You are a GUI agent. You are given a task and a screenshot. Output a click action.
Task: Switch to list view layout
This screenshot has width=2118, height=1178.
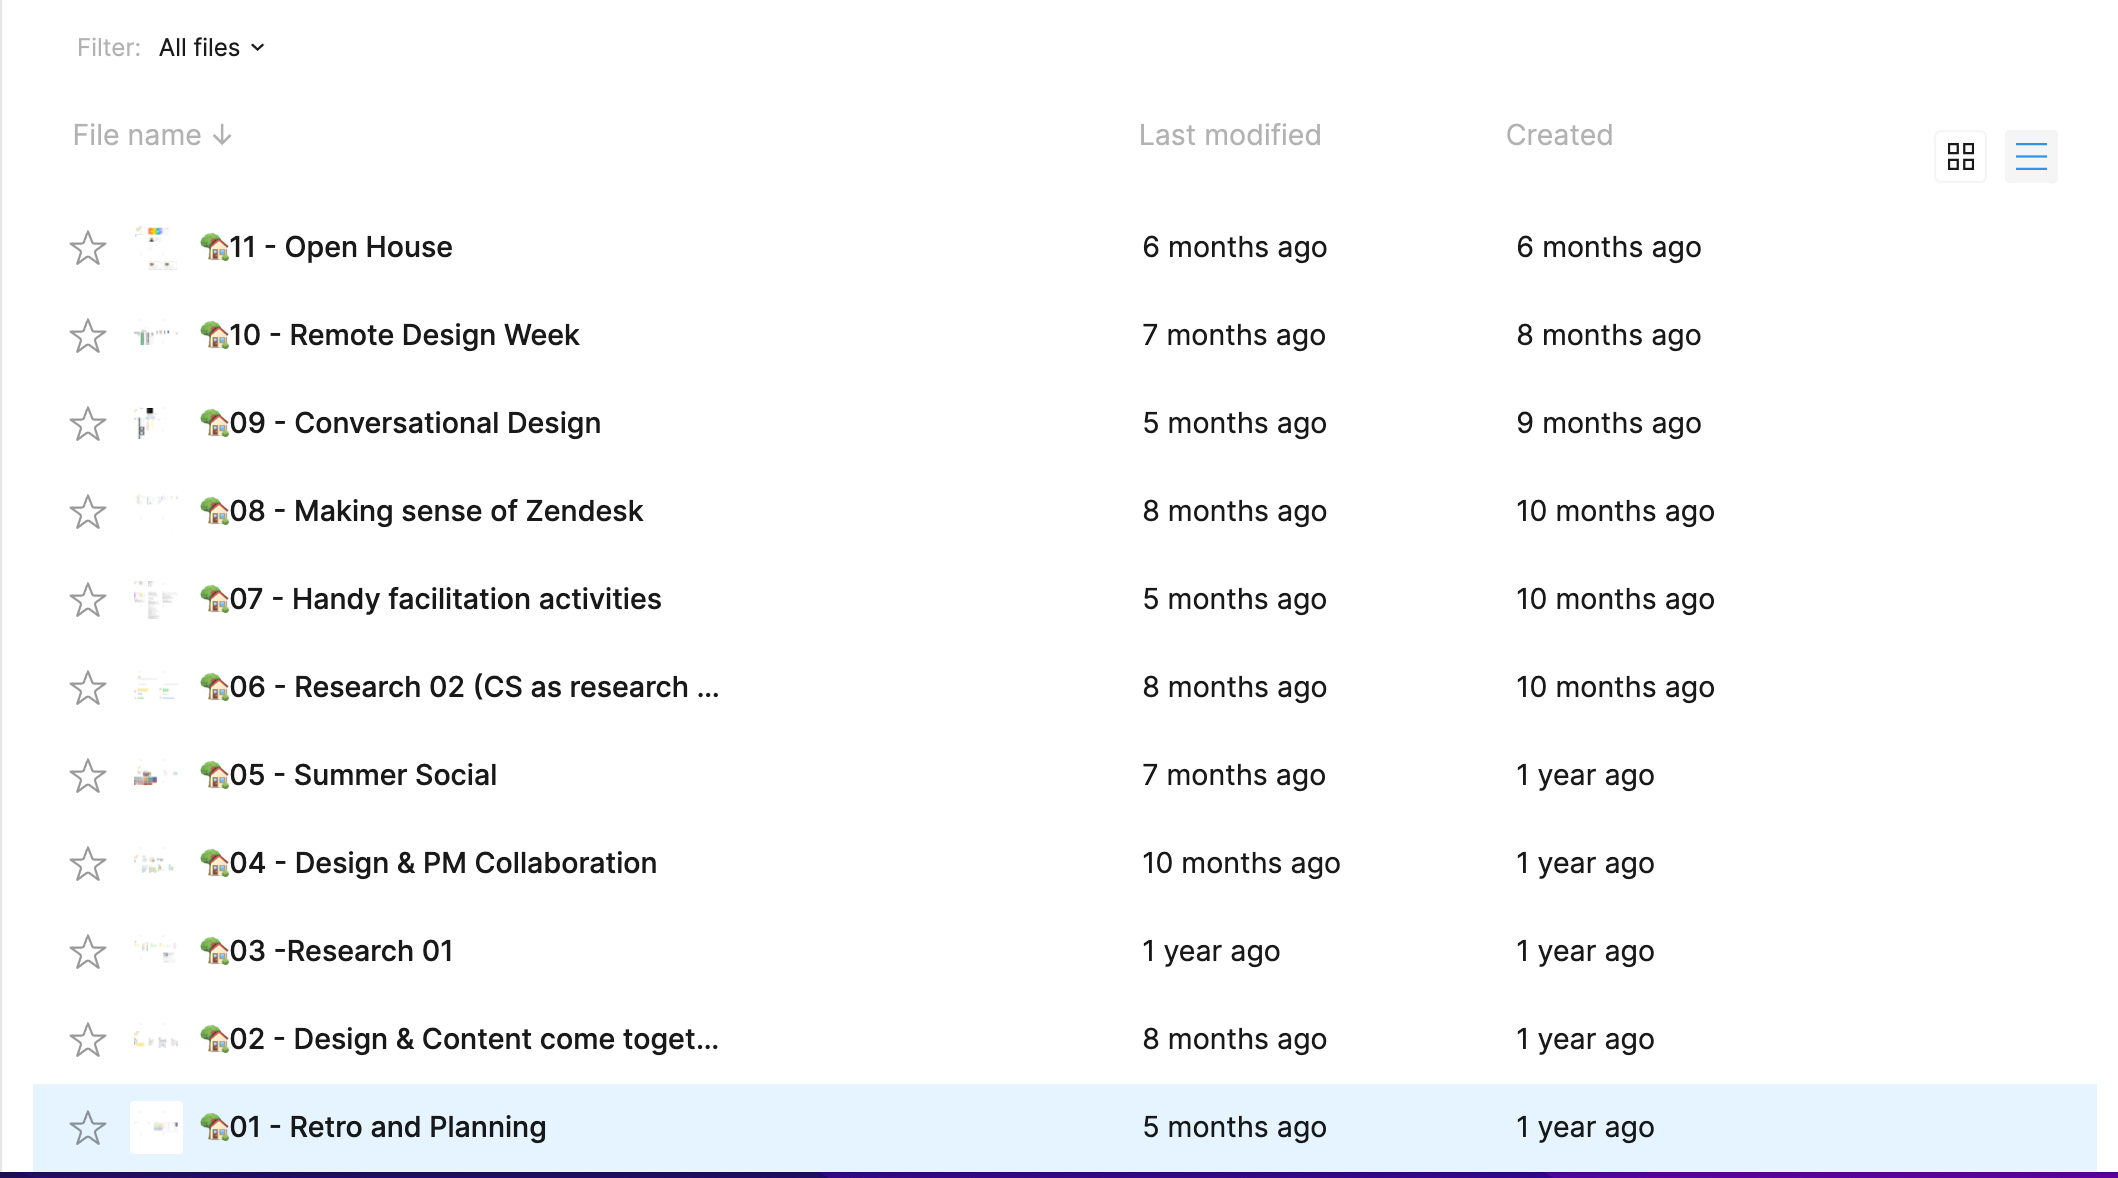point(2031,156)
